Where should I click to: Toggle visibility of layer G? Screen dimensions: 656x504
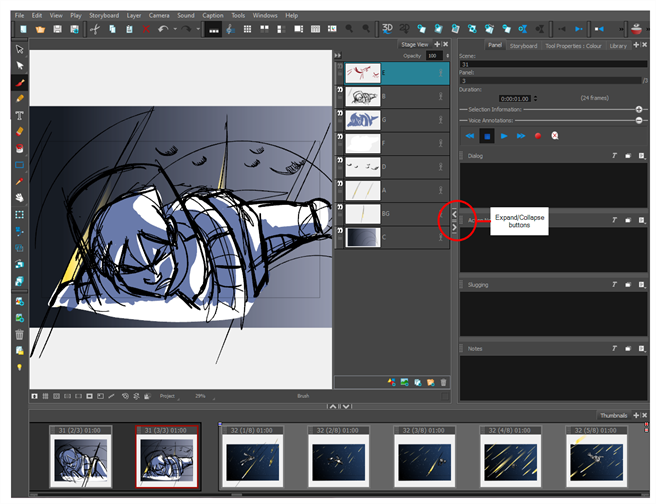point(340,113)
